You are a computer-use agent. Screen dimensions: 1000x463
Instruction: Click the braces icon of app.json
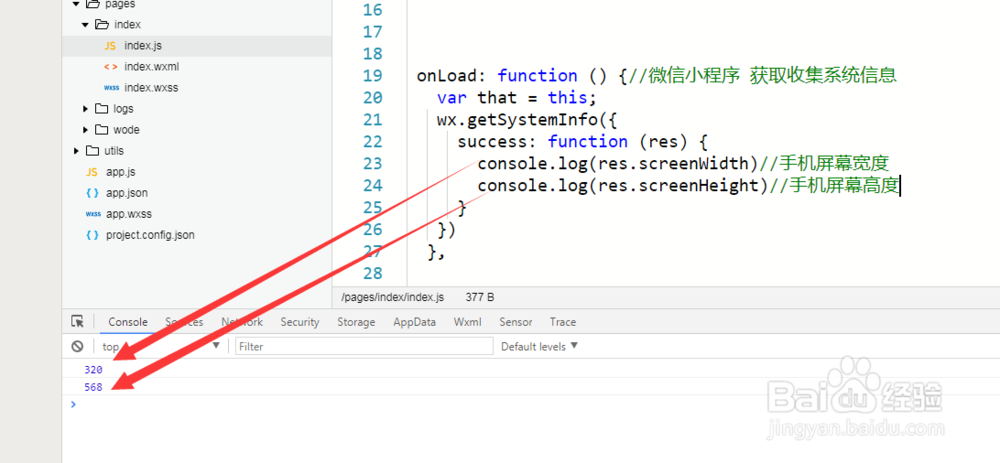(x=92, y=193)
